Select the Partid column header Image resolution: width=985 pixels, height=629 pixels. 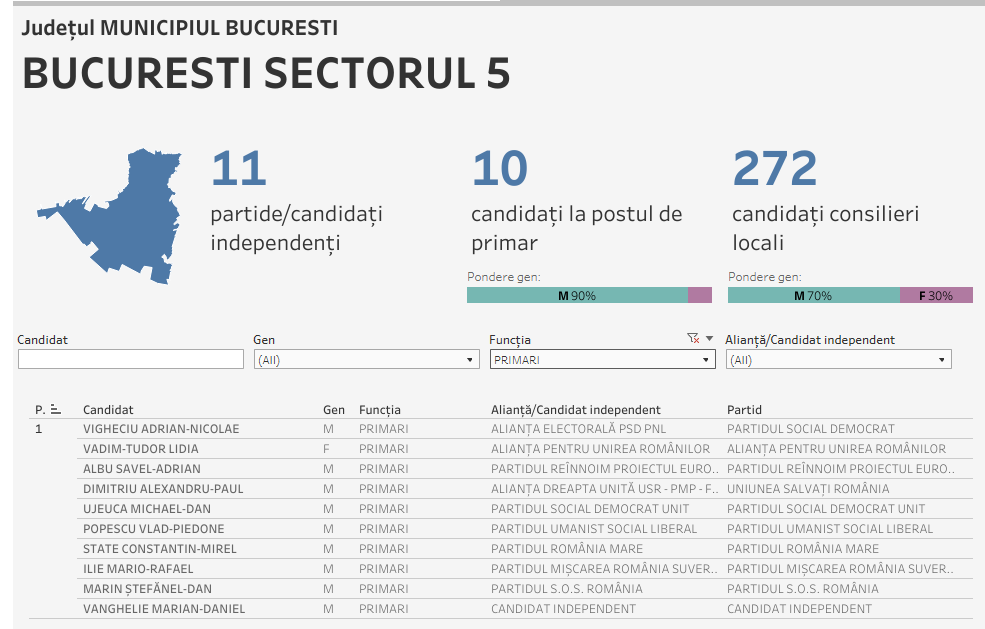(x=744, y=410)
